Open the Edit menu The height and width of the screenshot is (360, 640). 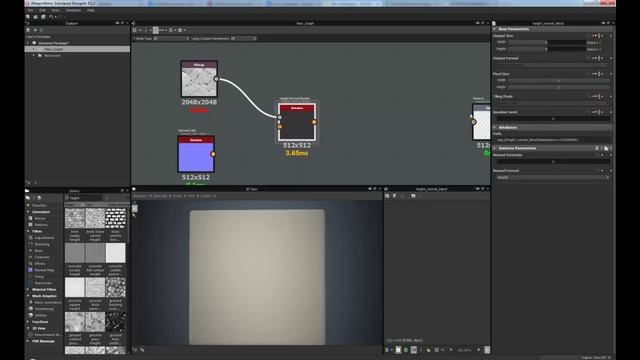tap(42, 10)
